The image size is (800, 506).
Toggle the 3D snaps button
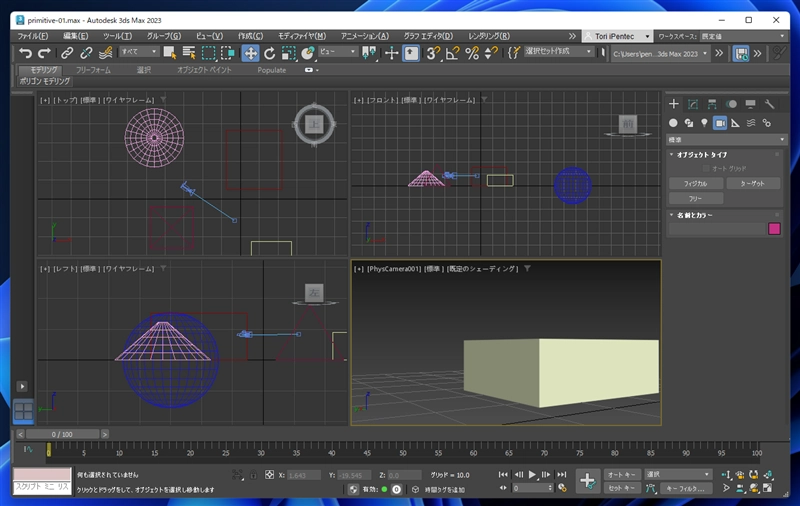point(434,53)
